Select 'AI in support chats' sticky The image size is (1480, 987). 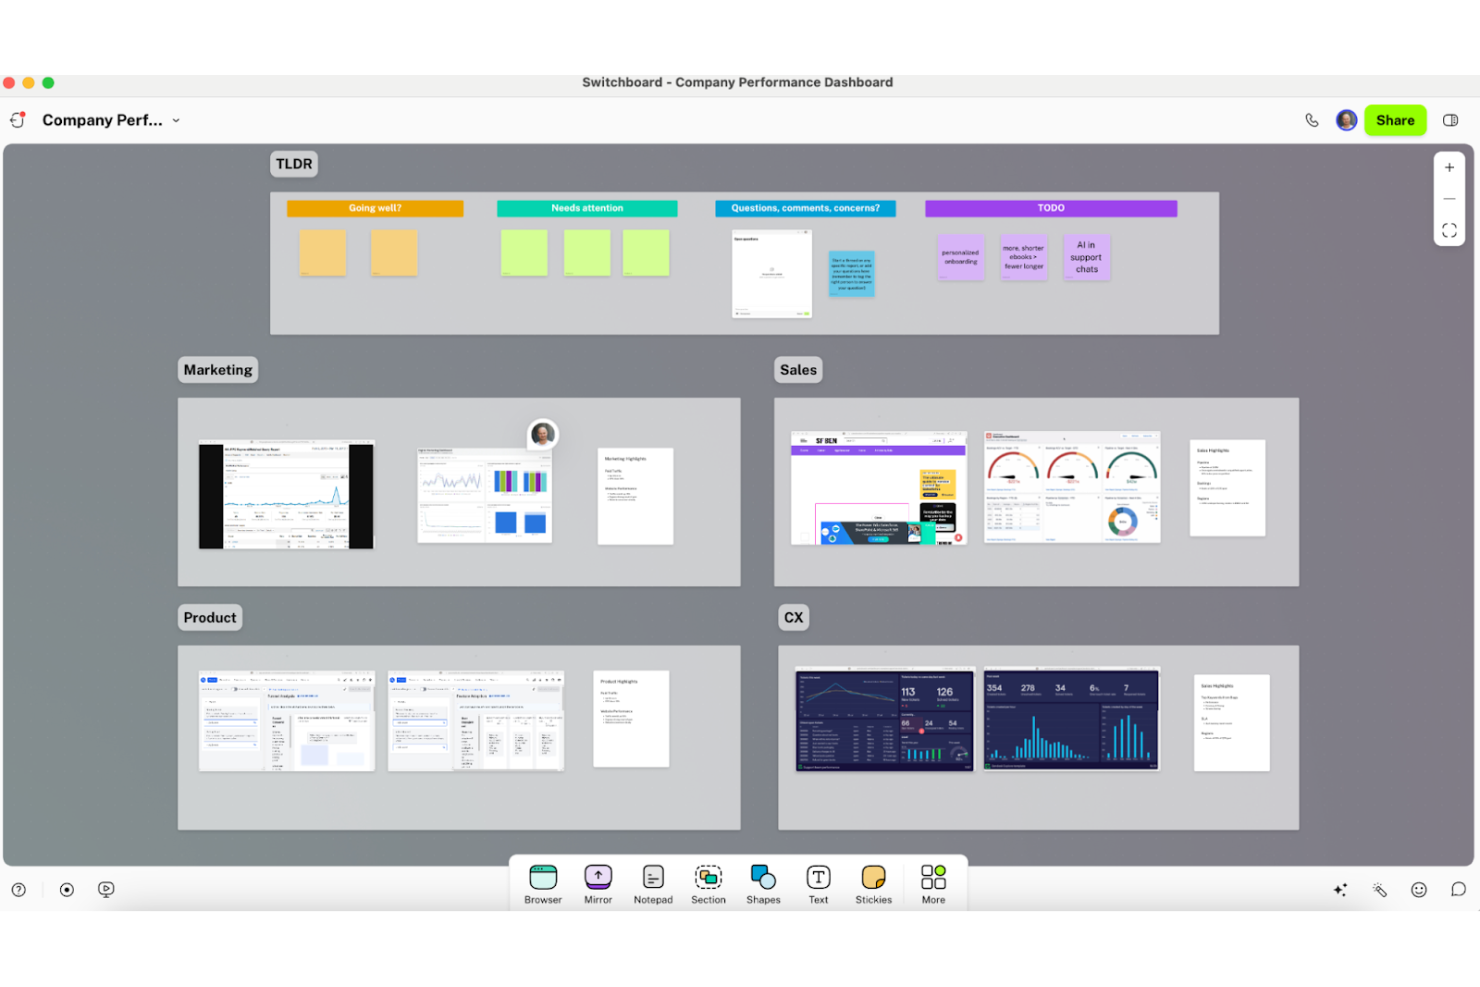click(1087, 257)
